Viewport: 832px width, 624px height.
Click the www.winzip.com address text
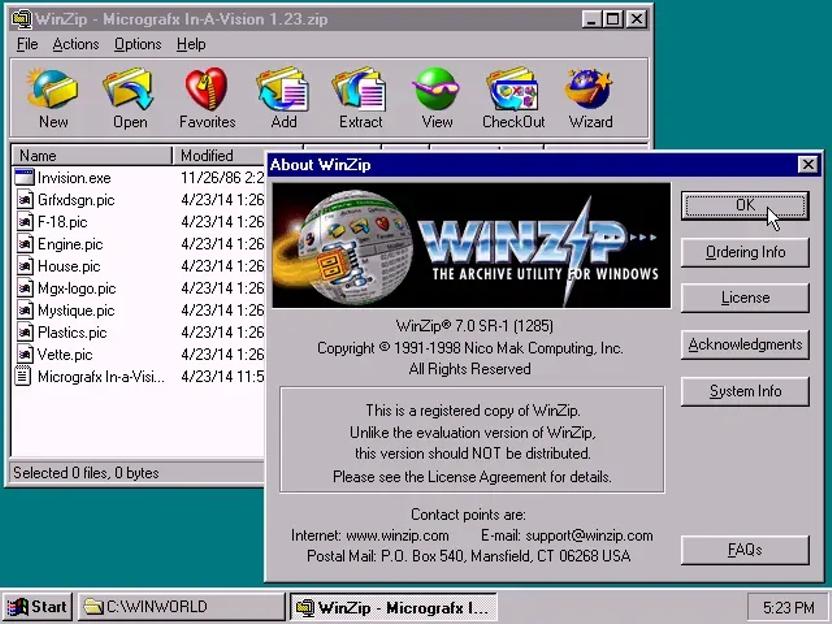[x=397, y=535]
